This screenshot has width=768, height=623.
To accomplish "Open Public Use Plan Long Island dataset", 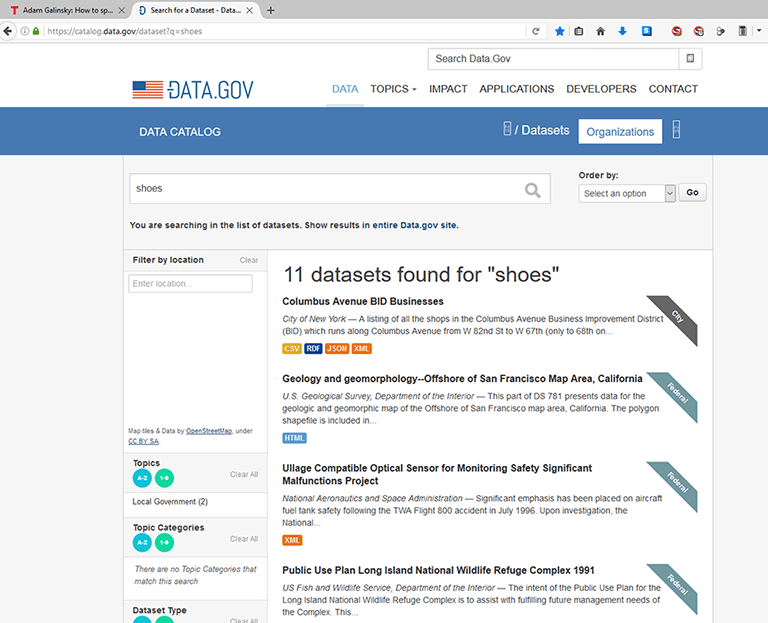I will point(438,571).
